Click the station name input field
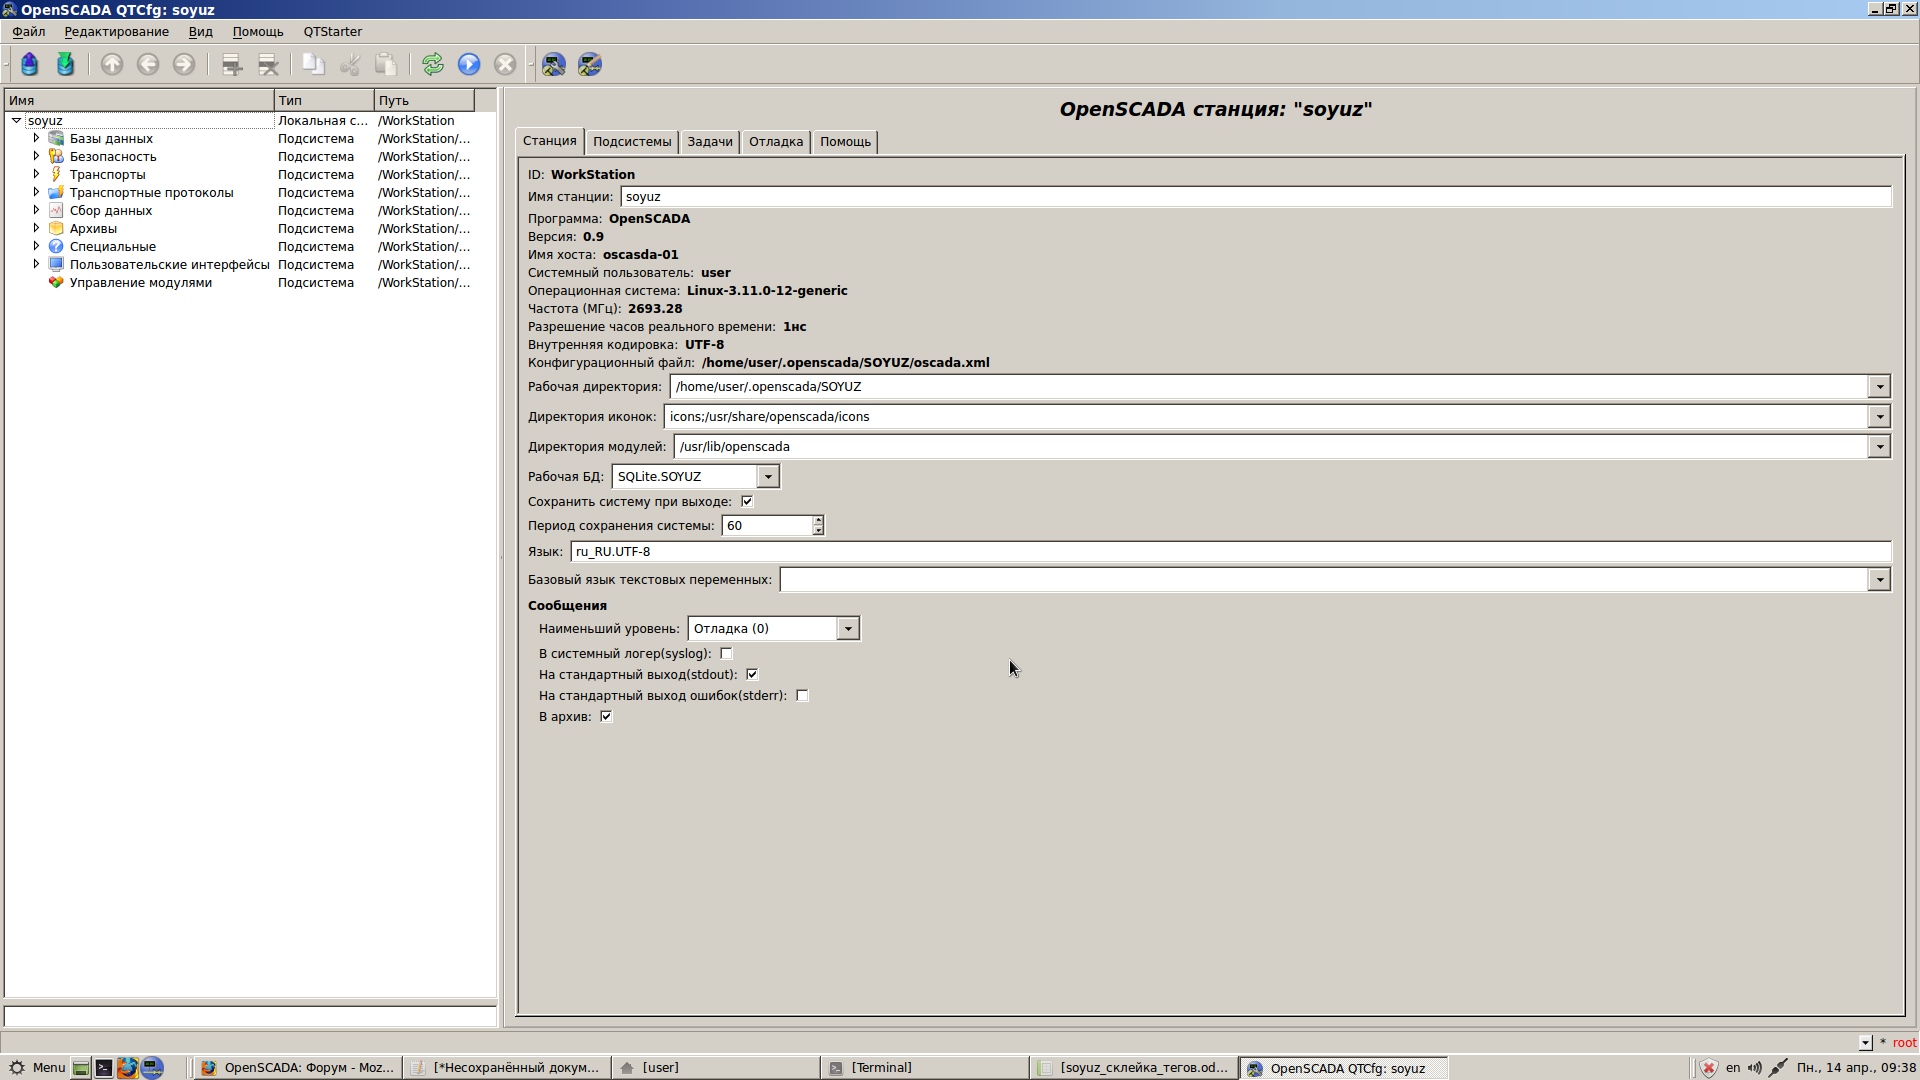 click(1254, 197)
